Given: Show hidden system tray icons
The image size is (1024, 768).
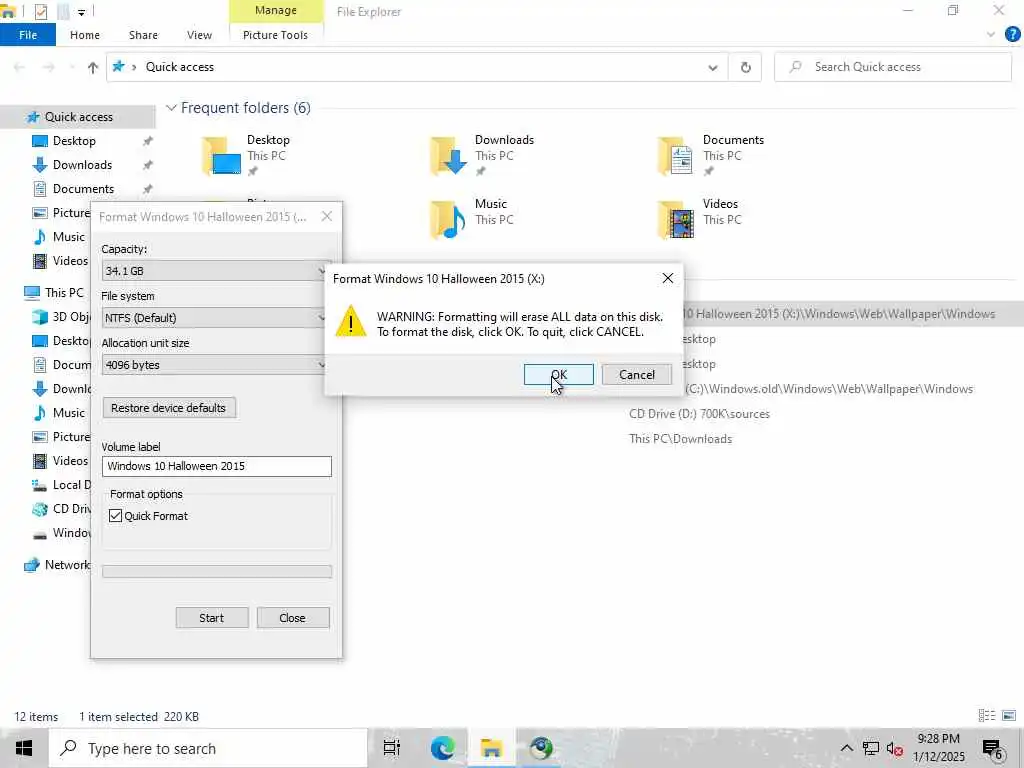Looking at the screenshot, I should [x=846, y=748].
